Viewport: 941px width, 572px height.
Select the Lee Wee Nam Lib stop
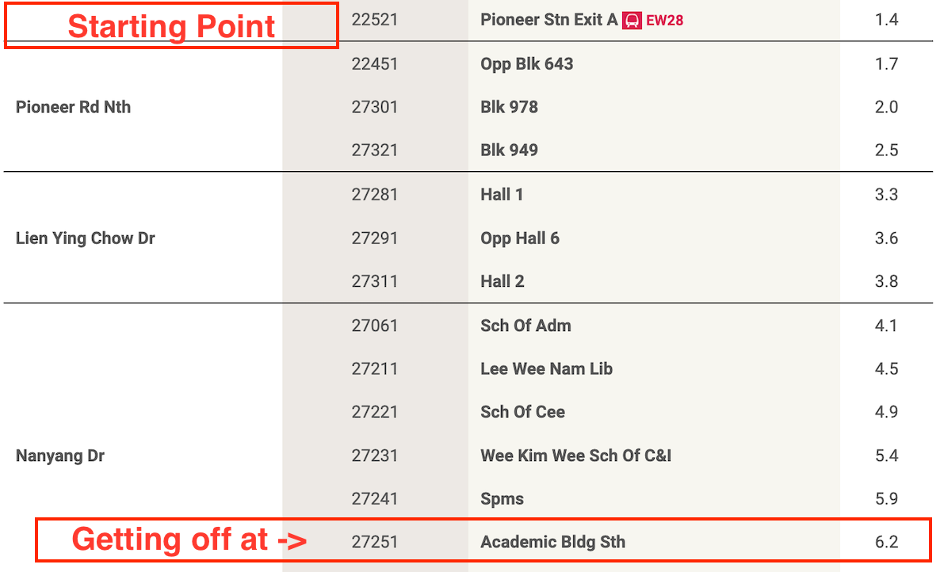pos(546,369)
